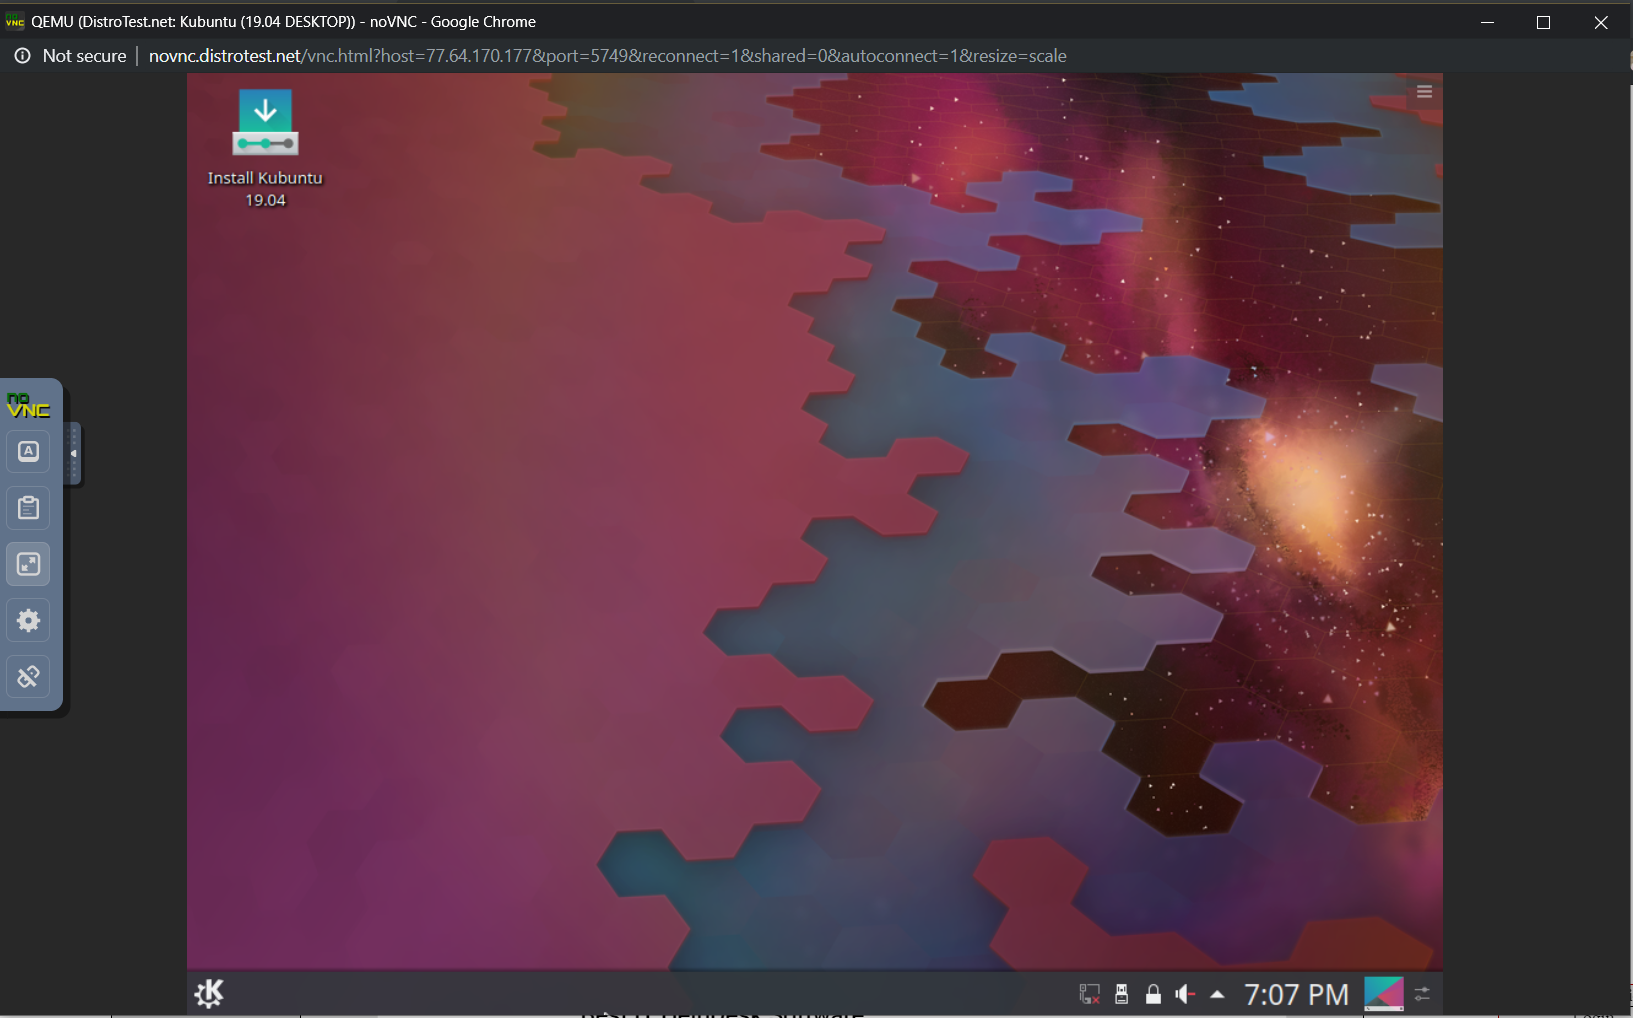
Task: Click the noVNC logo
Action: click(28, 405)
